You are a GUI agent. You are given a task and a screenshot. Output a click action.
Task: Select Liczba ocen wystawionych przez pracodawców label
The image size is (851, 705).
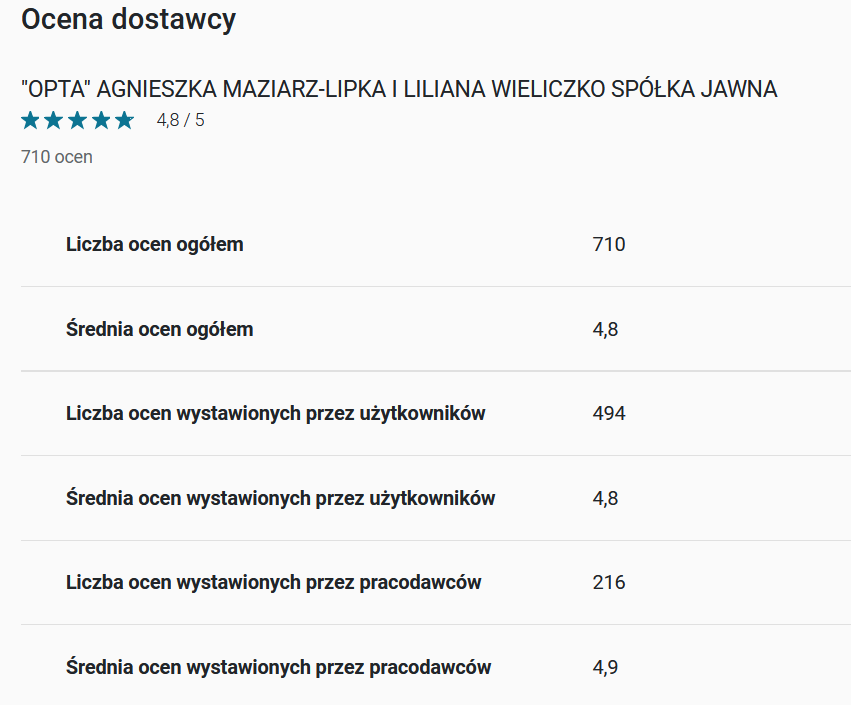pyautogui.click(x=274, y=582)
